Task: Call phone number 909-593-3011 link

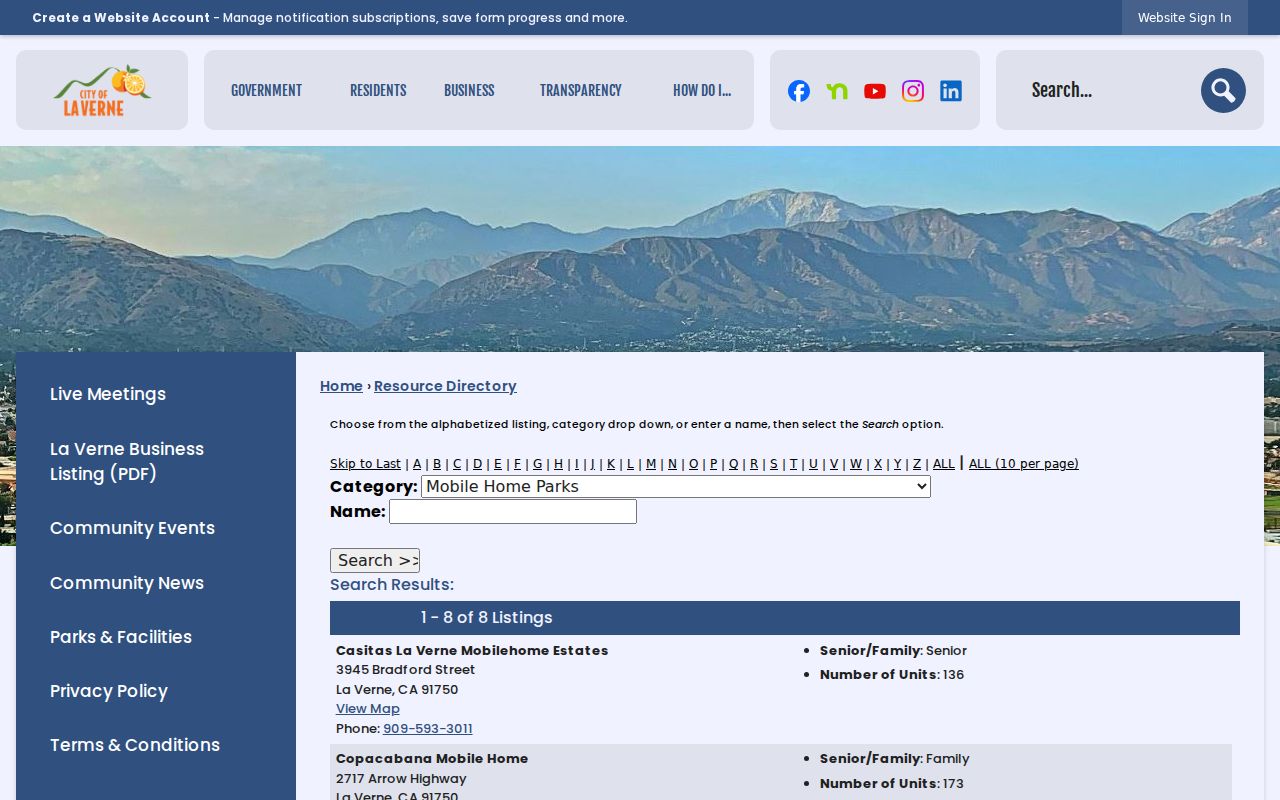Action: [428, 729]
